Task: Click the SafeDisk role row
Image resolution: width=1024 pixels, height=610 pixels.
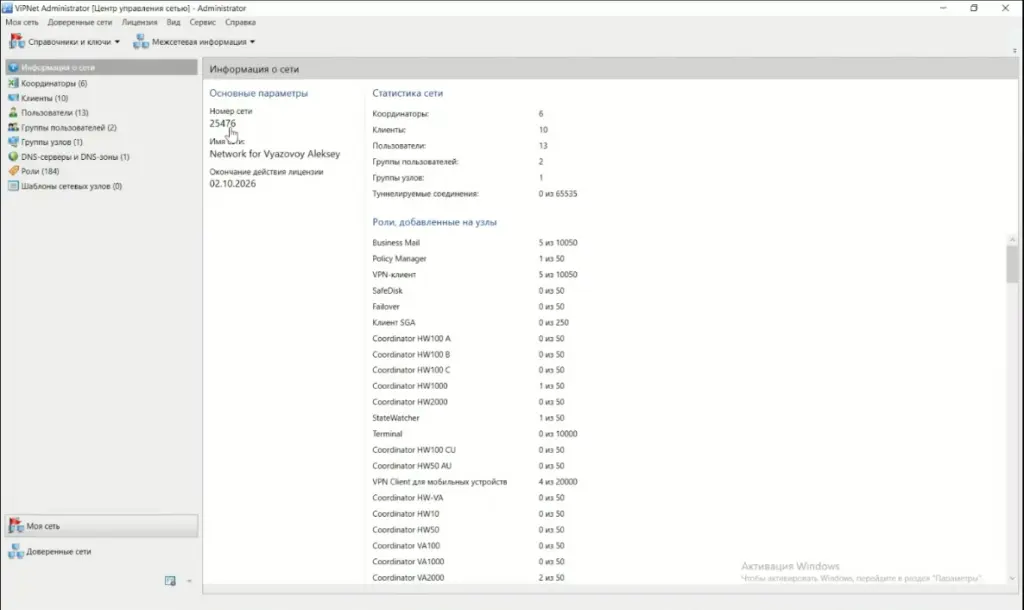Action: pyautogui.click(x=468, y=291)
